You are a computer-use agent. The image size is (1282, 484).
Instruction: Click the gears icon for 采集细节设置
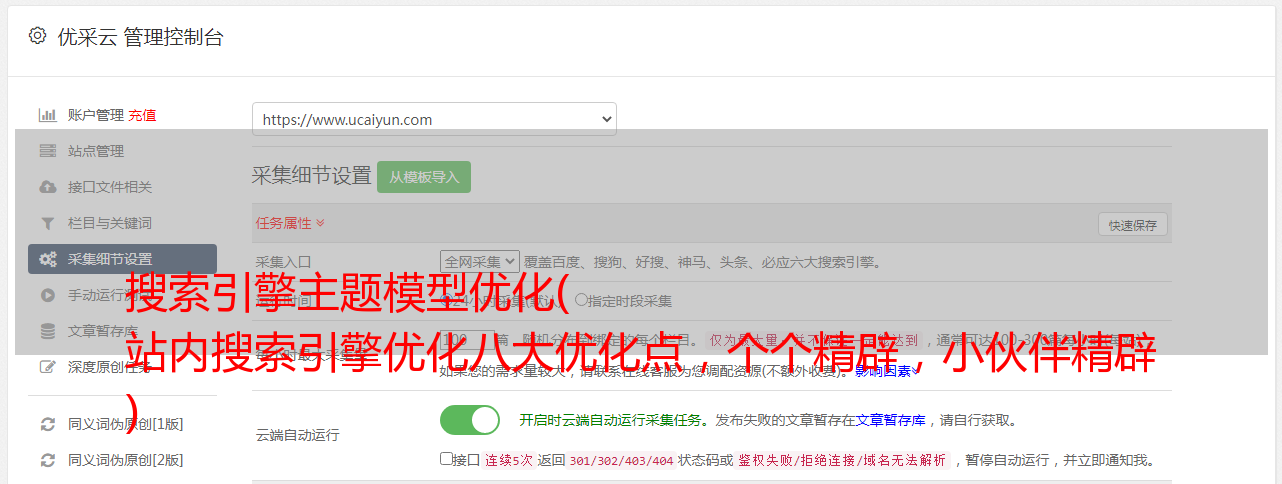[x=47, y=259]
